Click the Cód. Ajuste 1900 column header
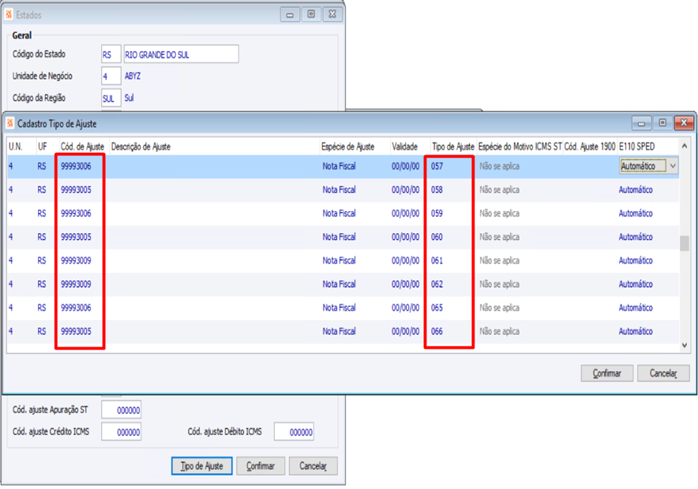The image size is (698, 489). (590, 147)
